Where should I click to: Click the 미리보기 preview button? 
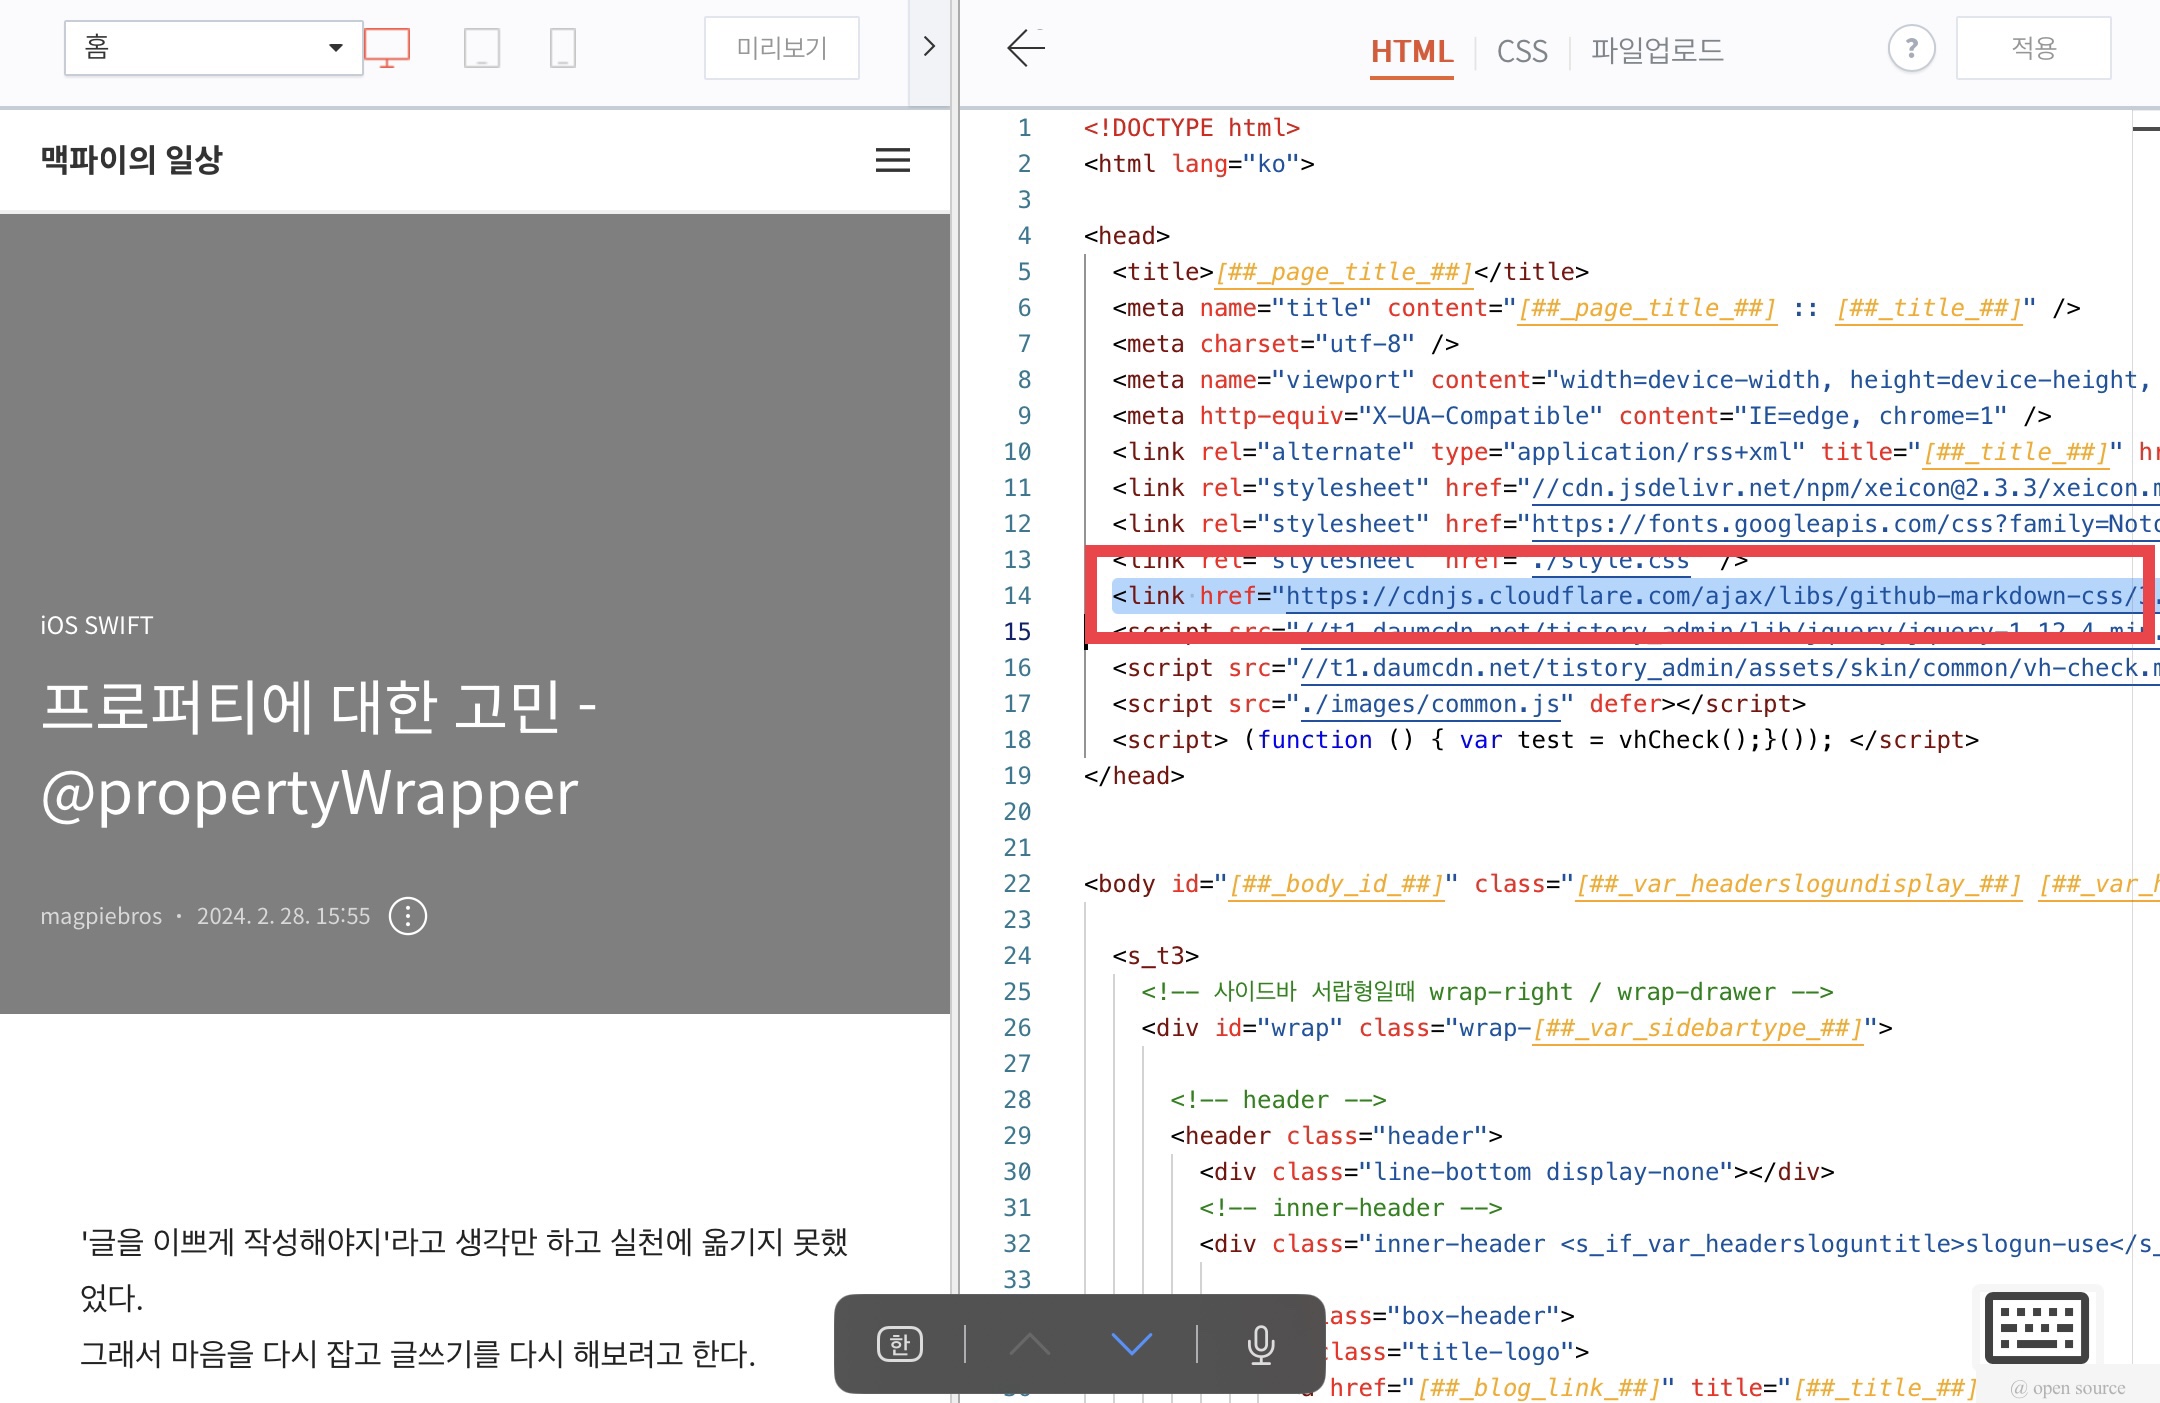(781, 47)
